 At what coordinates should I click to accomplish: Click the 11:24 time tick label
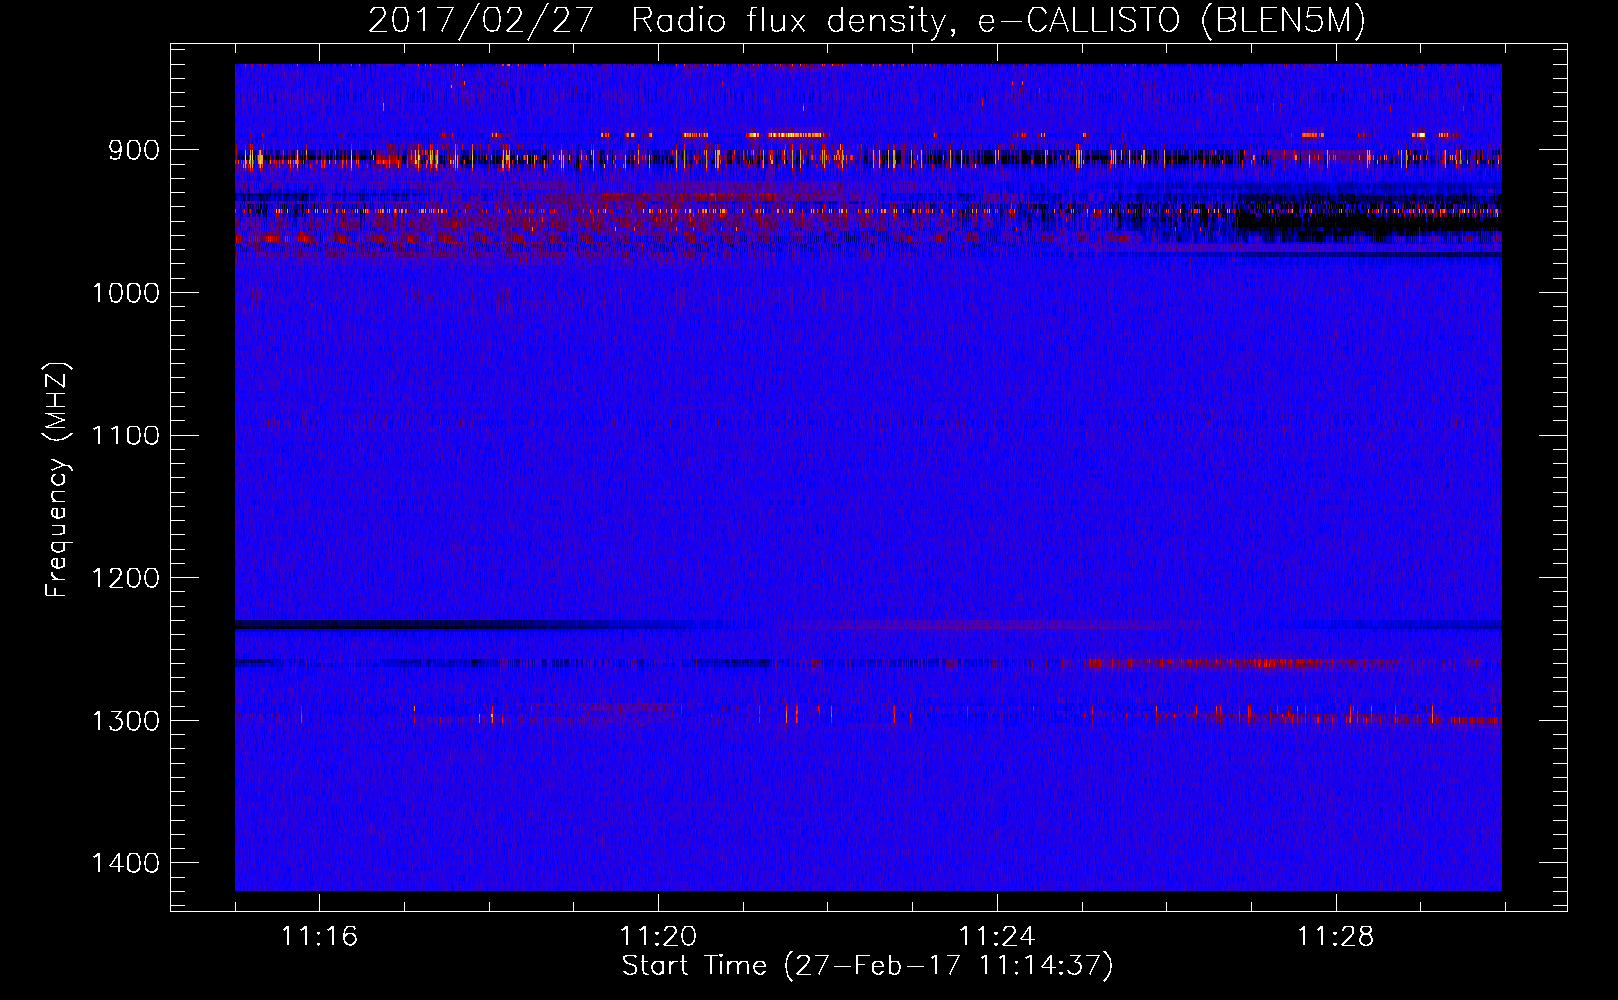[997, 937]
